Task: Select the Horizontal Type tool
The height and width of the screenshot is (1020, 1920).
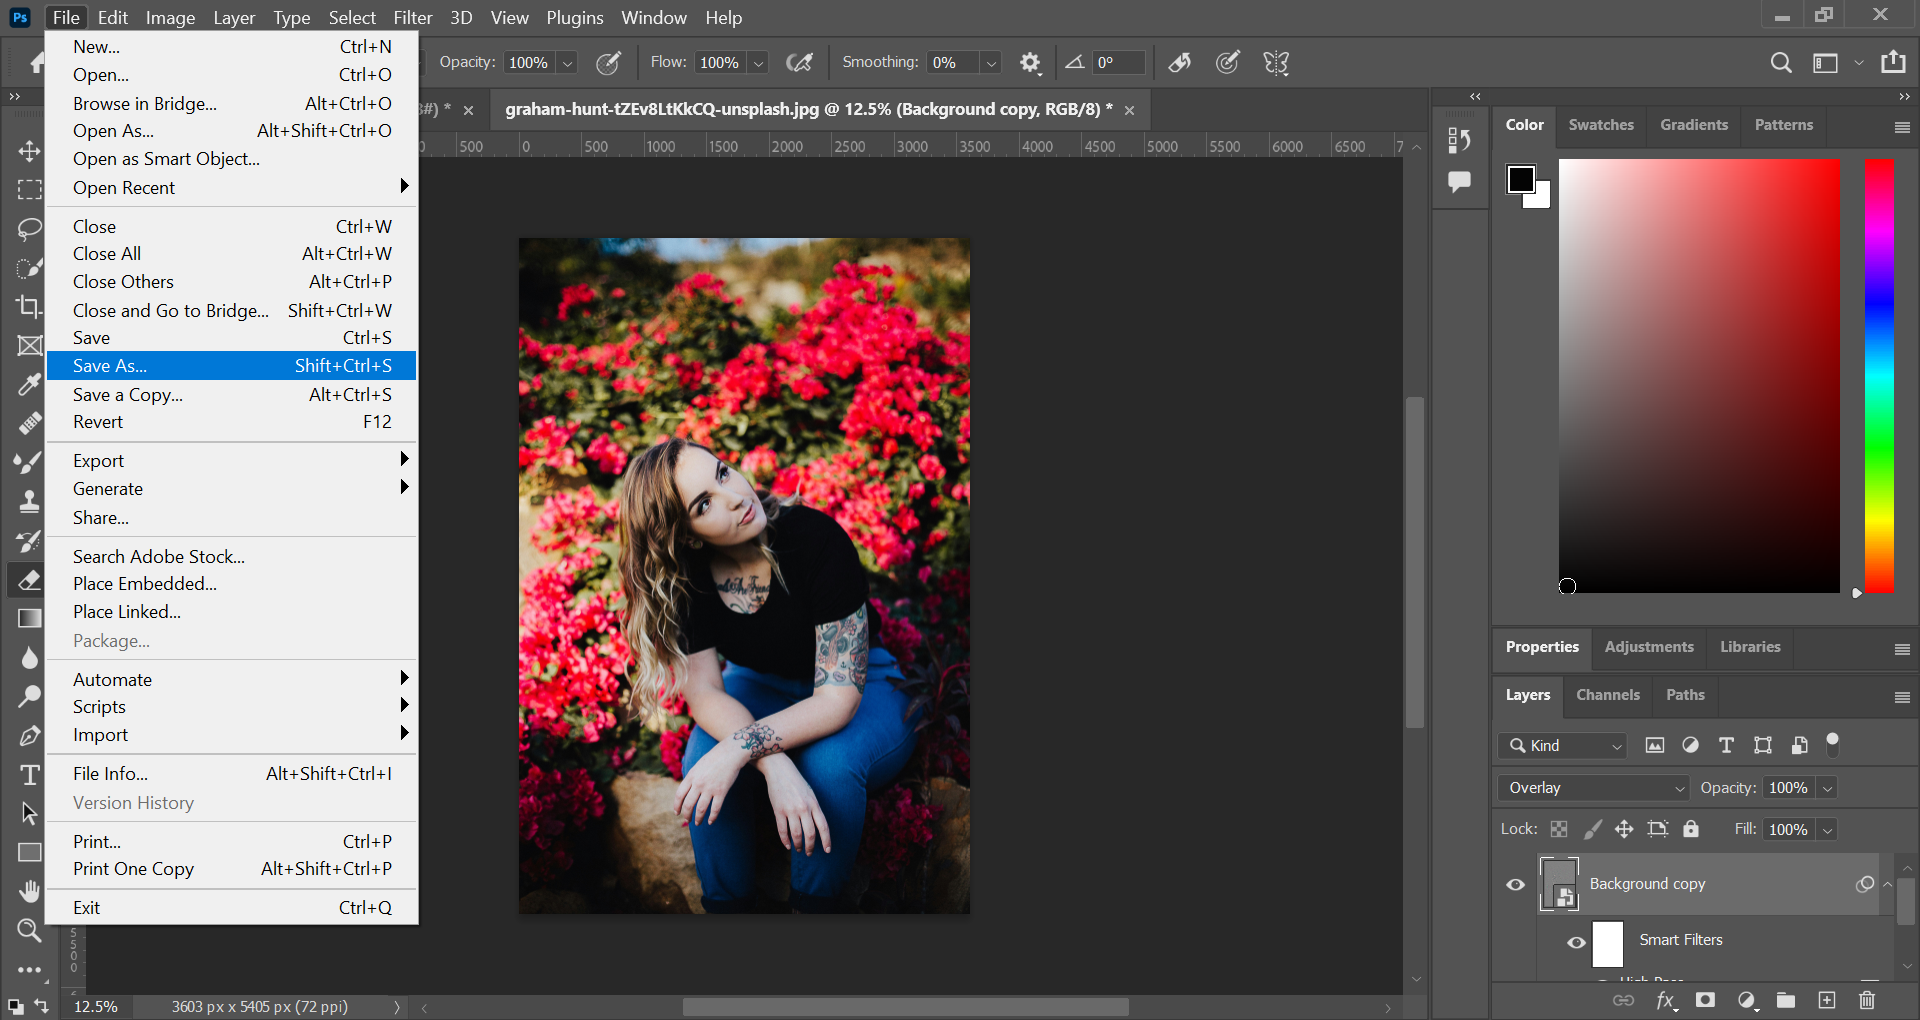Action: [x=29, y=775]
